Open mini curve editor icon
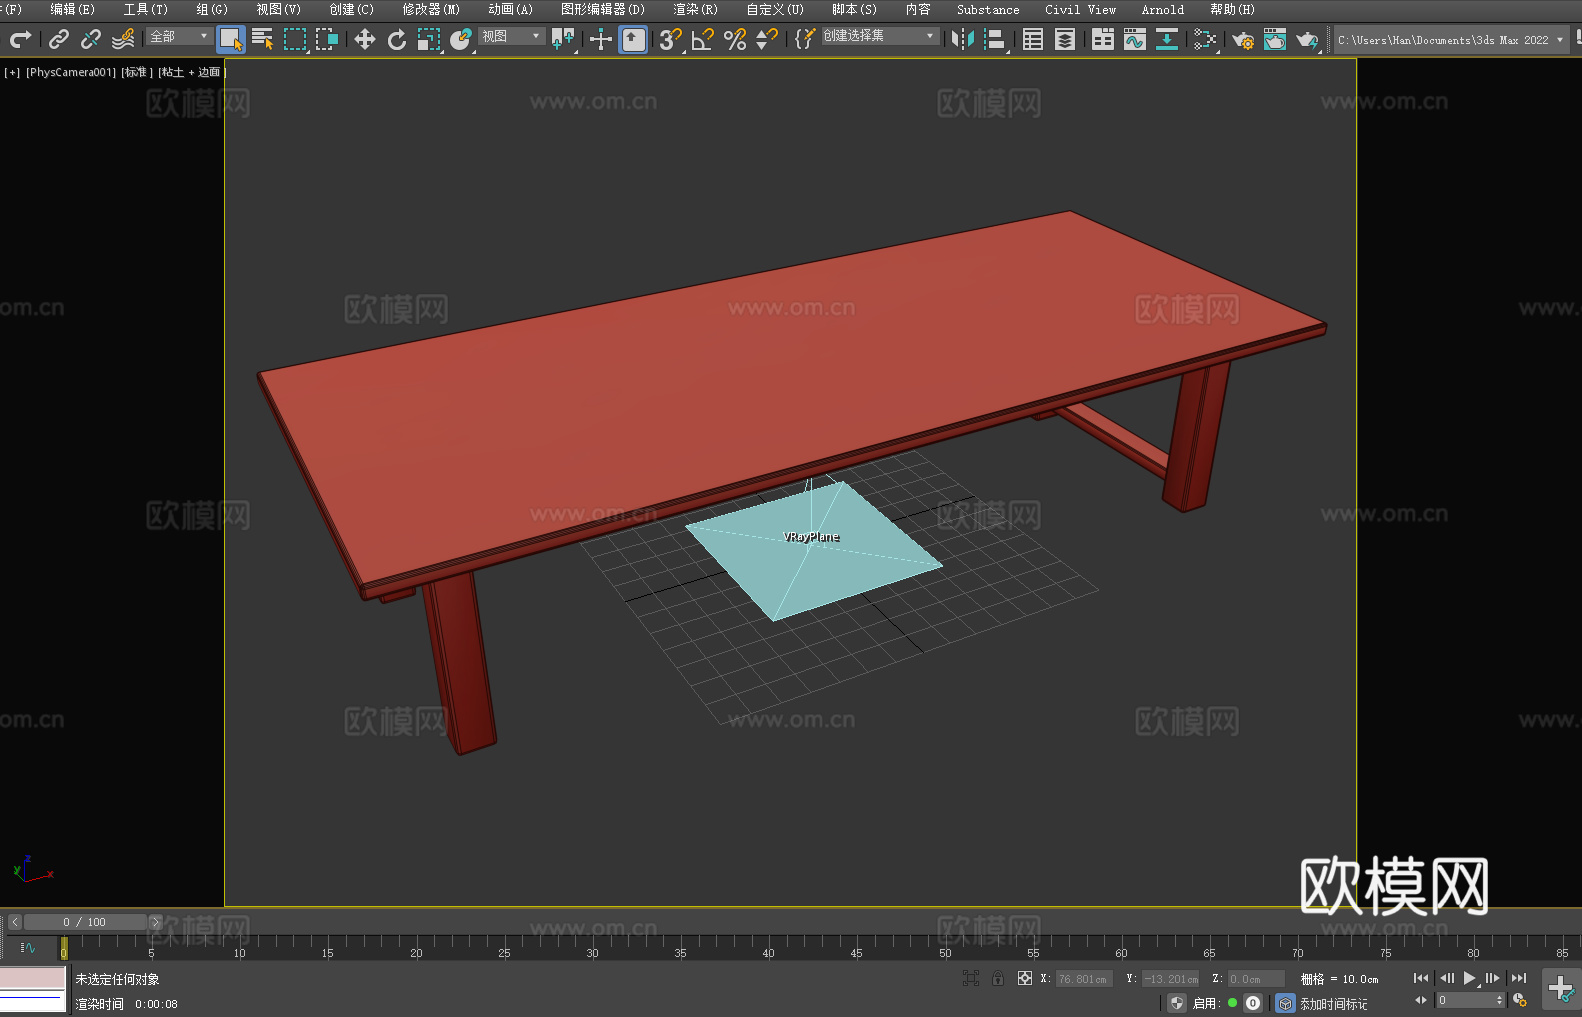 [28, 947]
